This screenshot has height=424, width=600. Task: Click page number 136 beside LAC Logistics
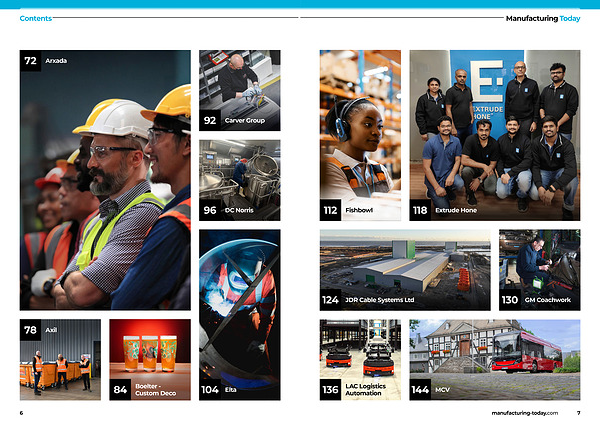330,390
